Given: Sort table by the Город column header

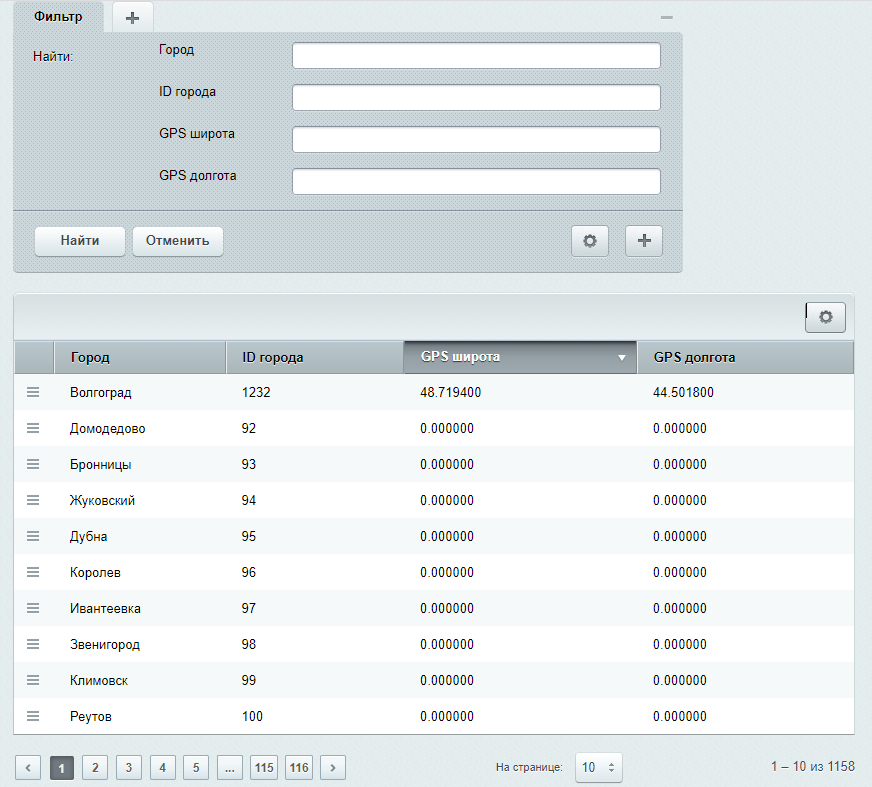Looking at the screenshot, I should coord(140,357).
